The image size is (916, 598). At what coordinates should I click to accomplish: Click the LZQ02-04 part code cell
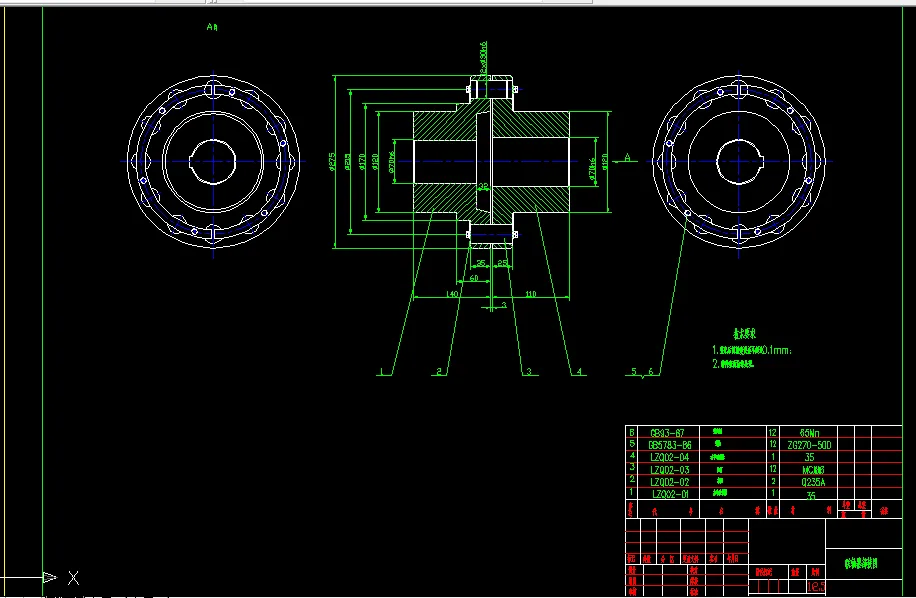coord(669,457)
